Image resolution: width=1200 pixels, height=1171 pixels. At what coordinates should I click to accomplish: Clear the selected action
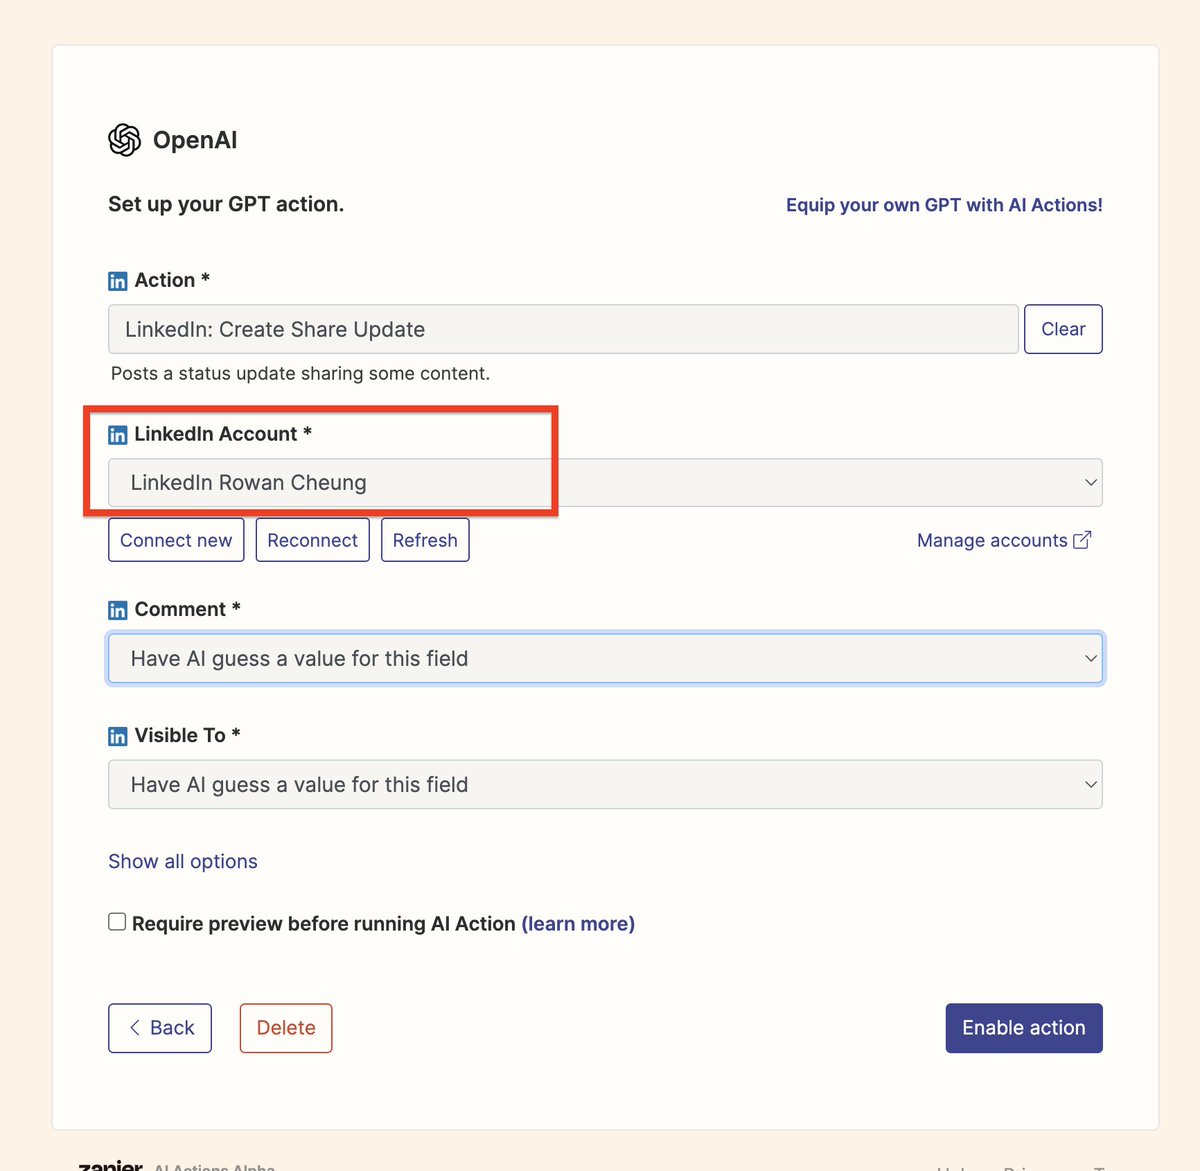click(1063, 330)
